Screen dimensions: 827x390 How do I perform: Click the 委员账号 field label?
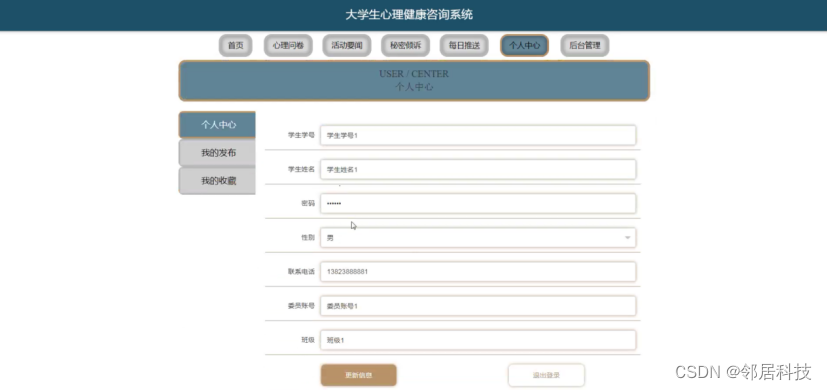[301, 306]
